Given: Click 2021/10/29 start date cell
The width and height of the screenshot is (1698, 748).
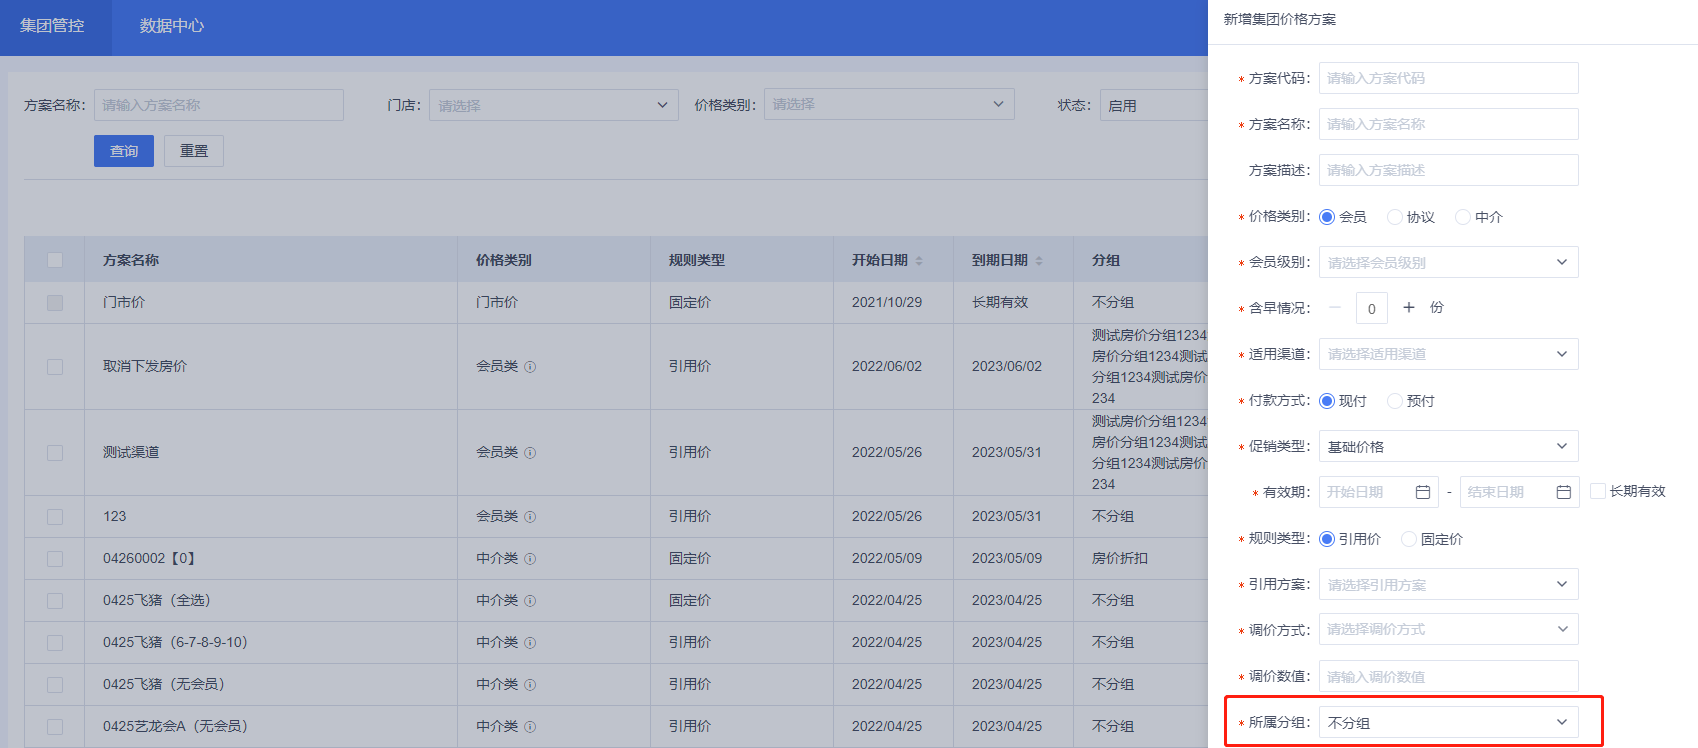Looking at the screenshot, I should [887, 302].
